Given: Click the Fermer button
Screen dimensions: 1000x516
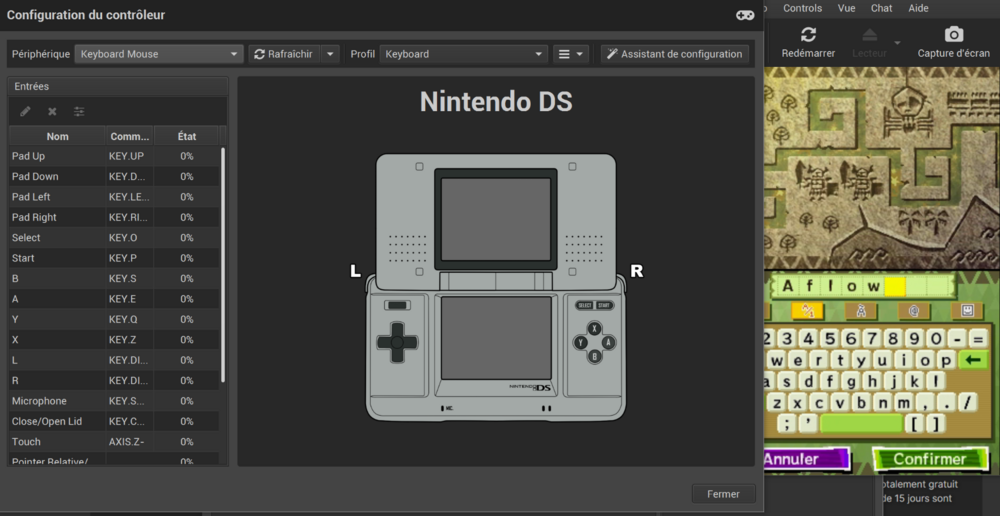Looking at the screenshot, I should tap(723, 494).
